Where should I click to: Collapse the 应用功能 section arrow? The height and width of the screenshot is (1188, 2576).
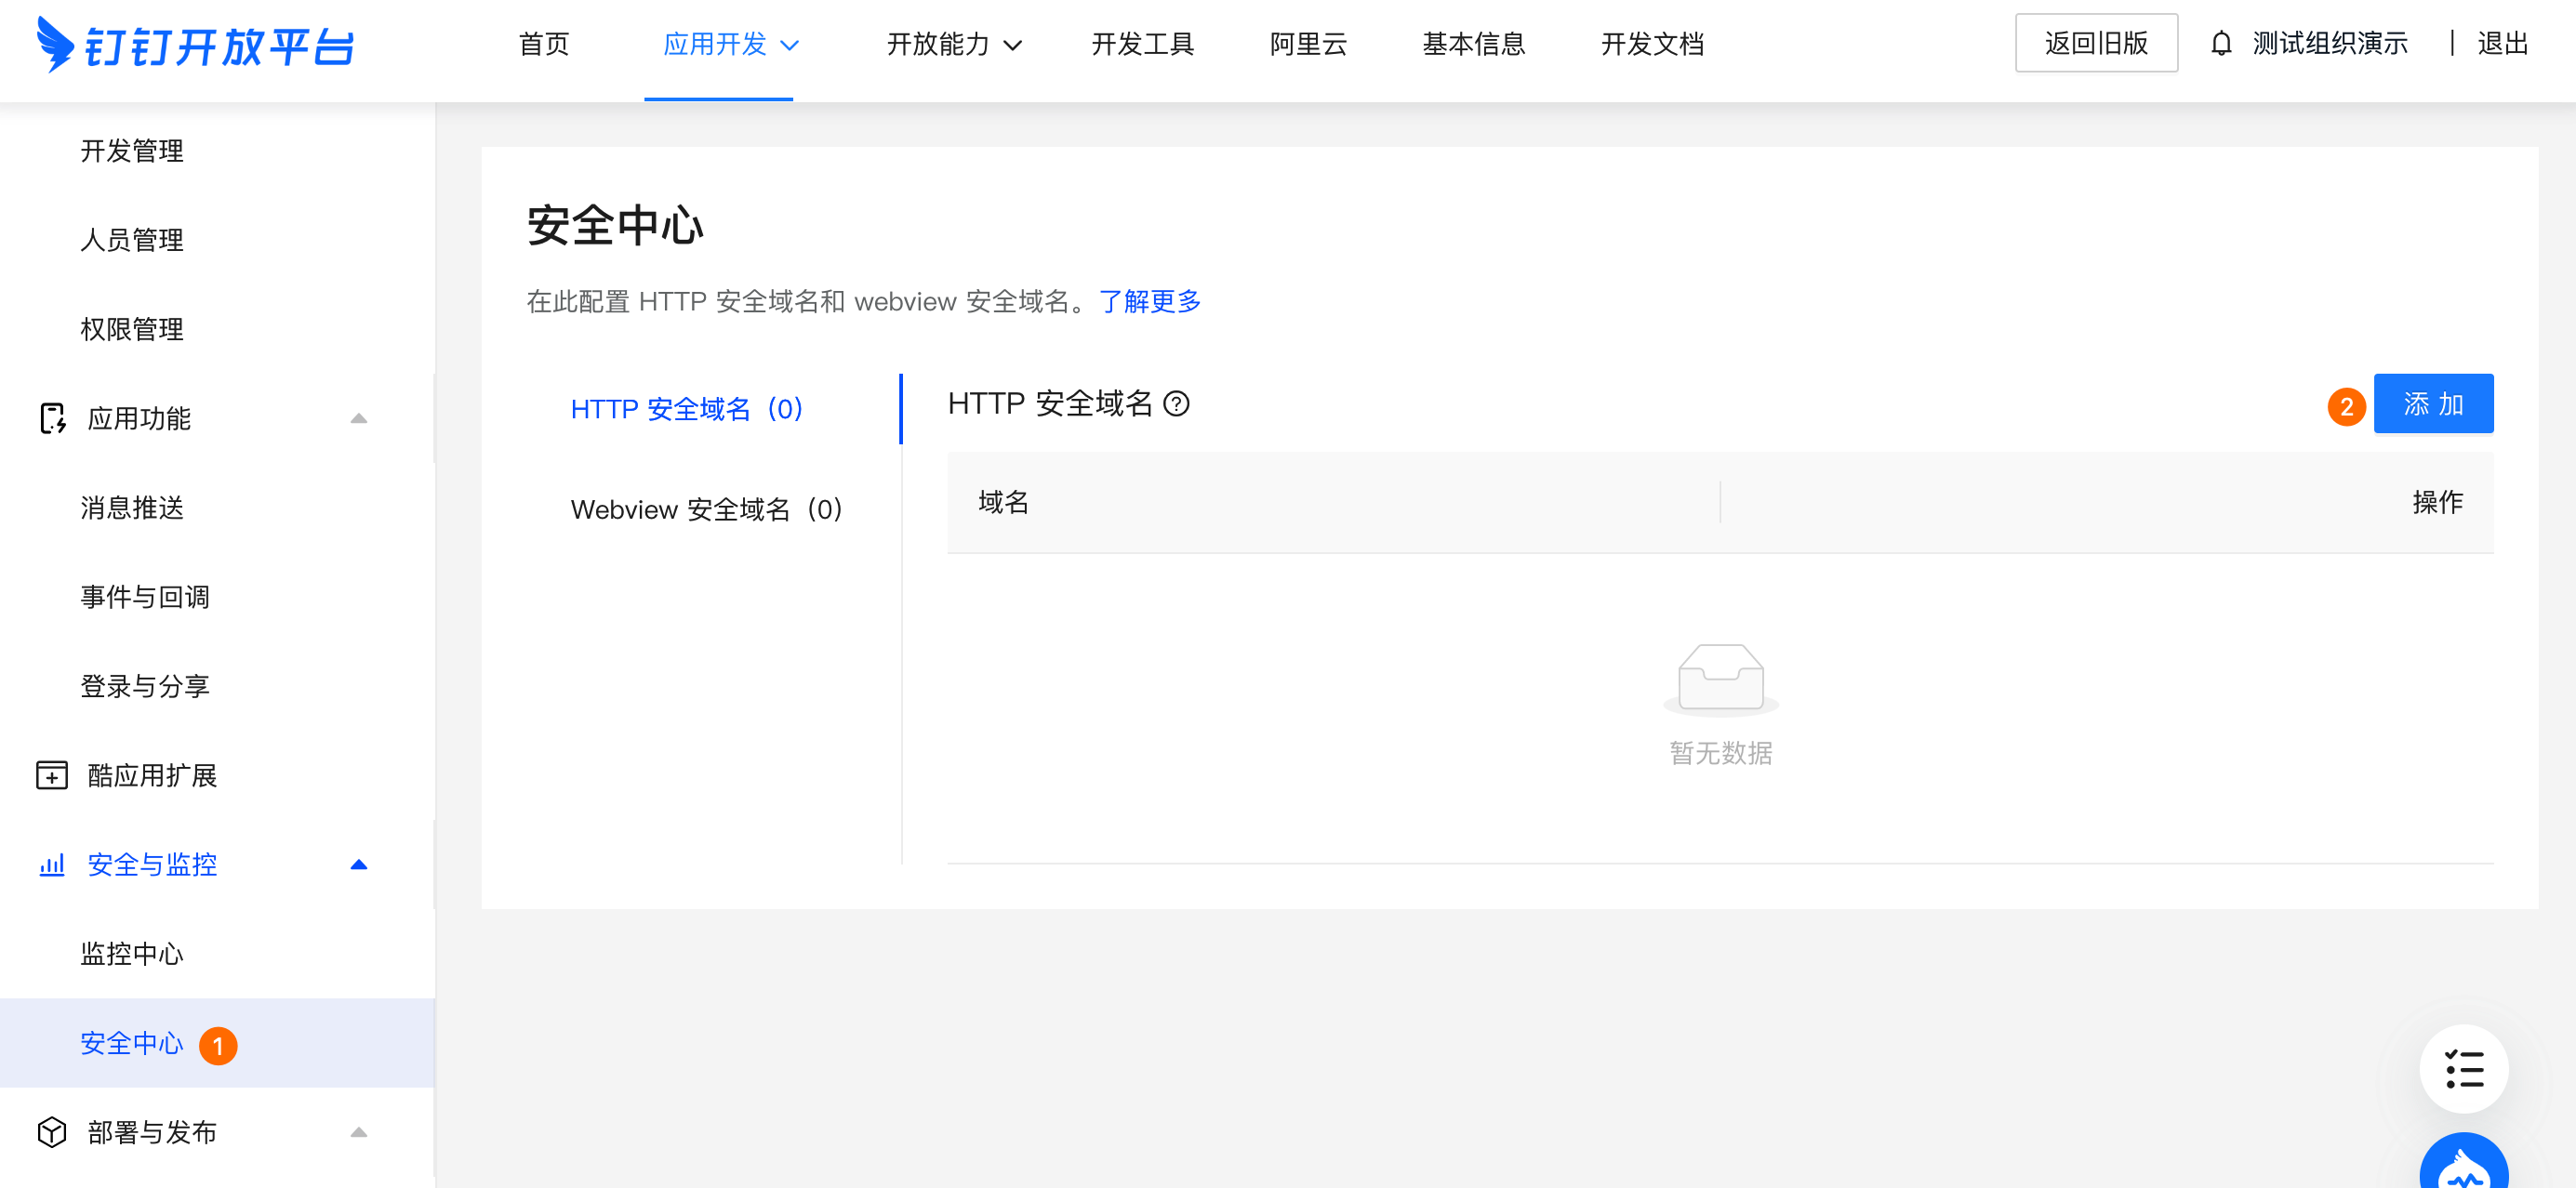[x=359, y=418]
